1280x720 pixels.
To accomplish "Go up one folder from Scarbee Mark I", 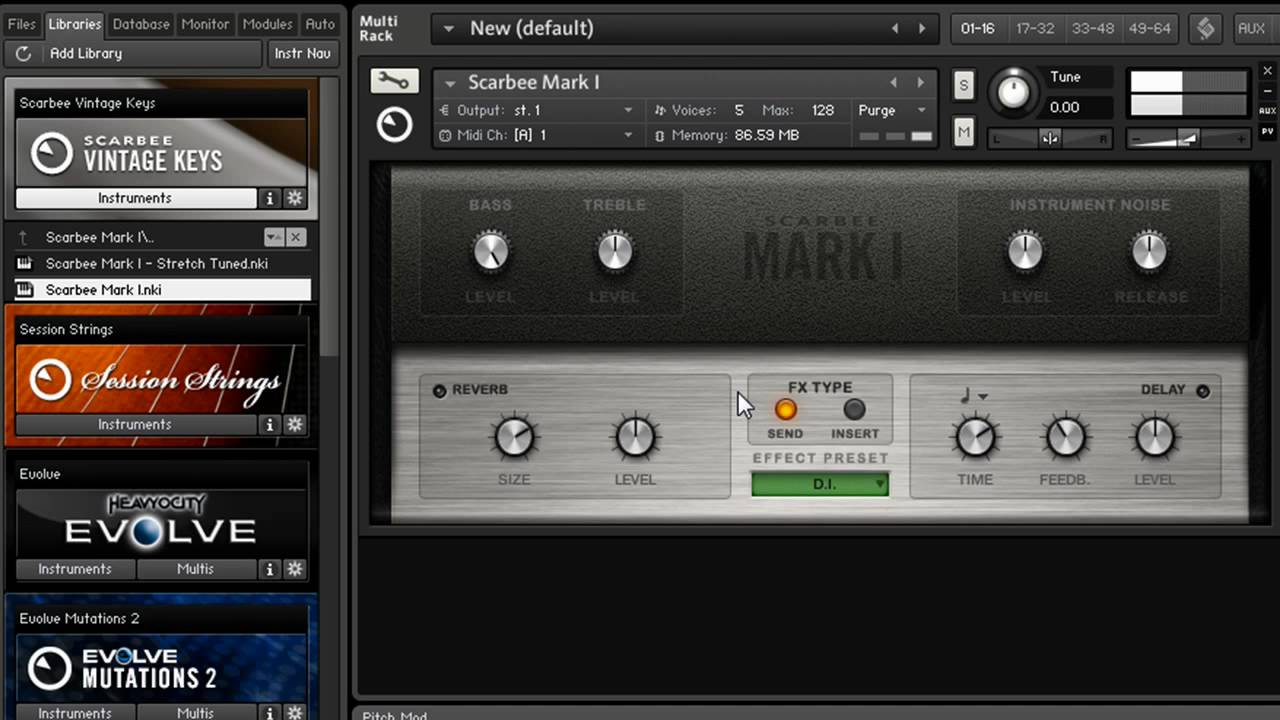I will point(24,237).
